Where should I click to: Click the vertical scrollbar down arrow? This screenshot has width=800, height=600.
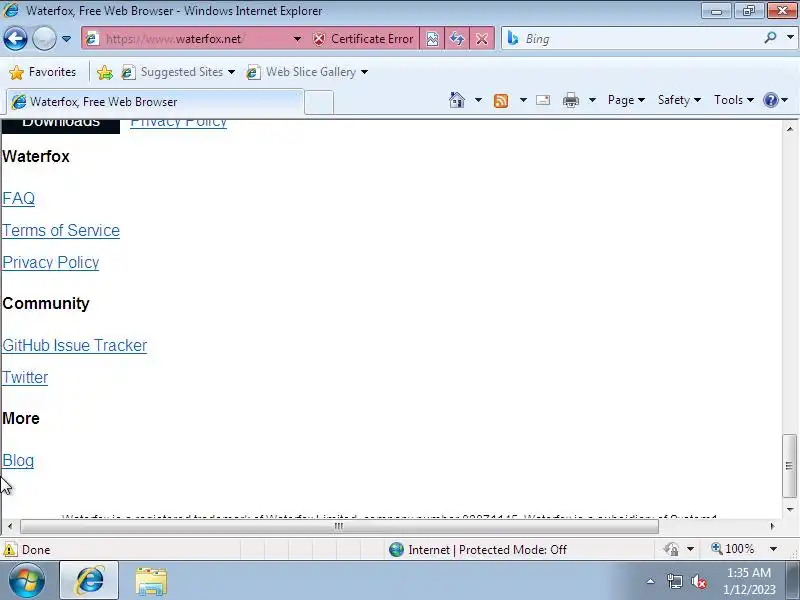pos(789,509)
